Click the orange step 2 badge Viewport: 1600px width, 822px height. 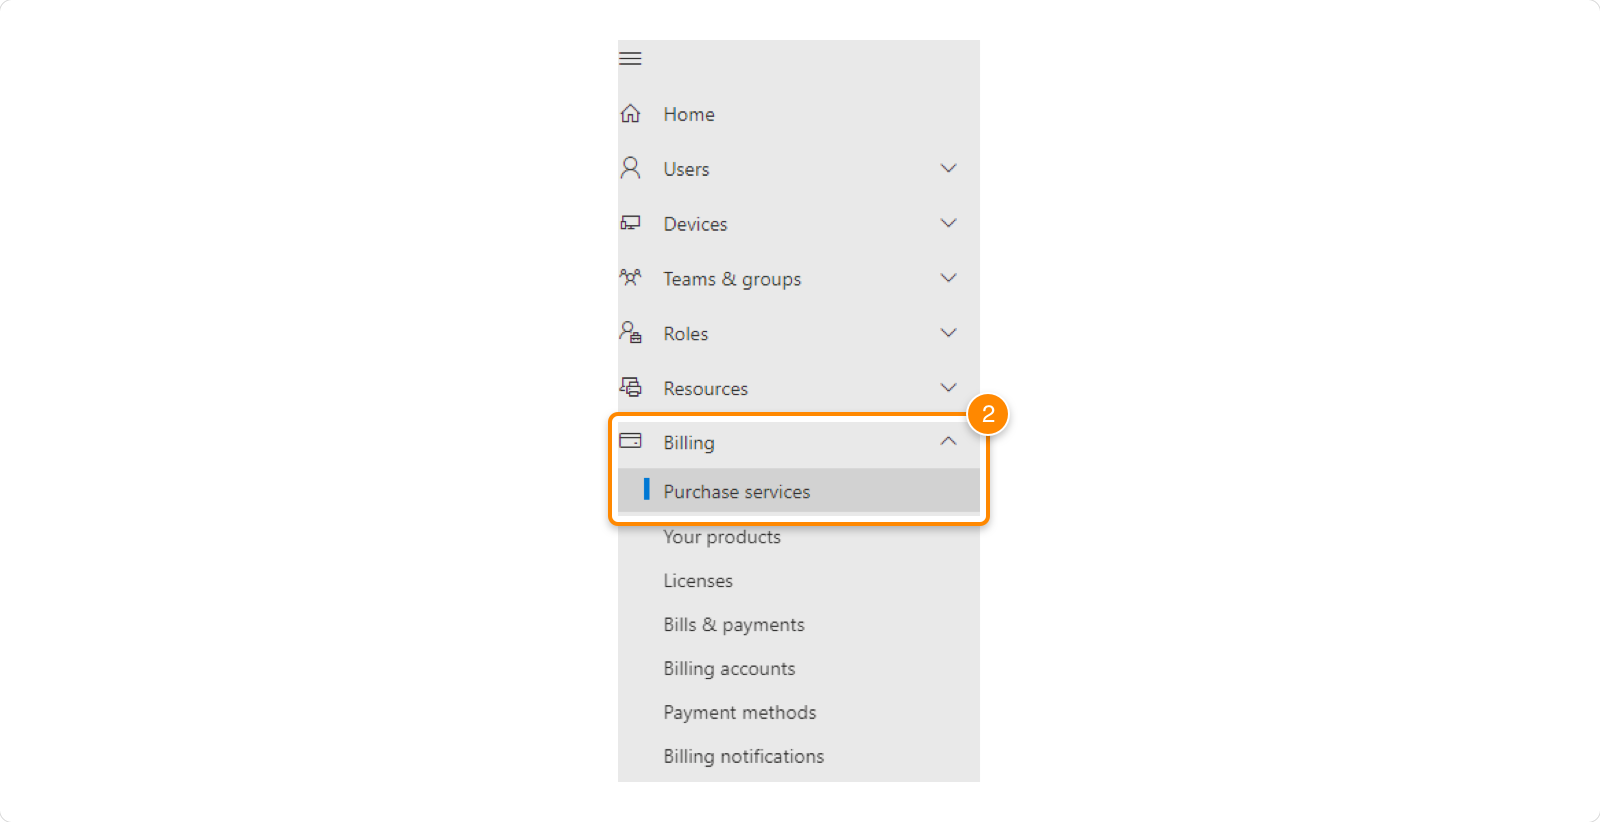click(x=988, y=414)
